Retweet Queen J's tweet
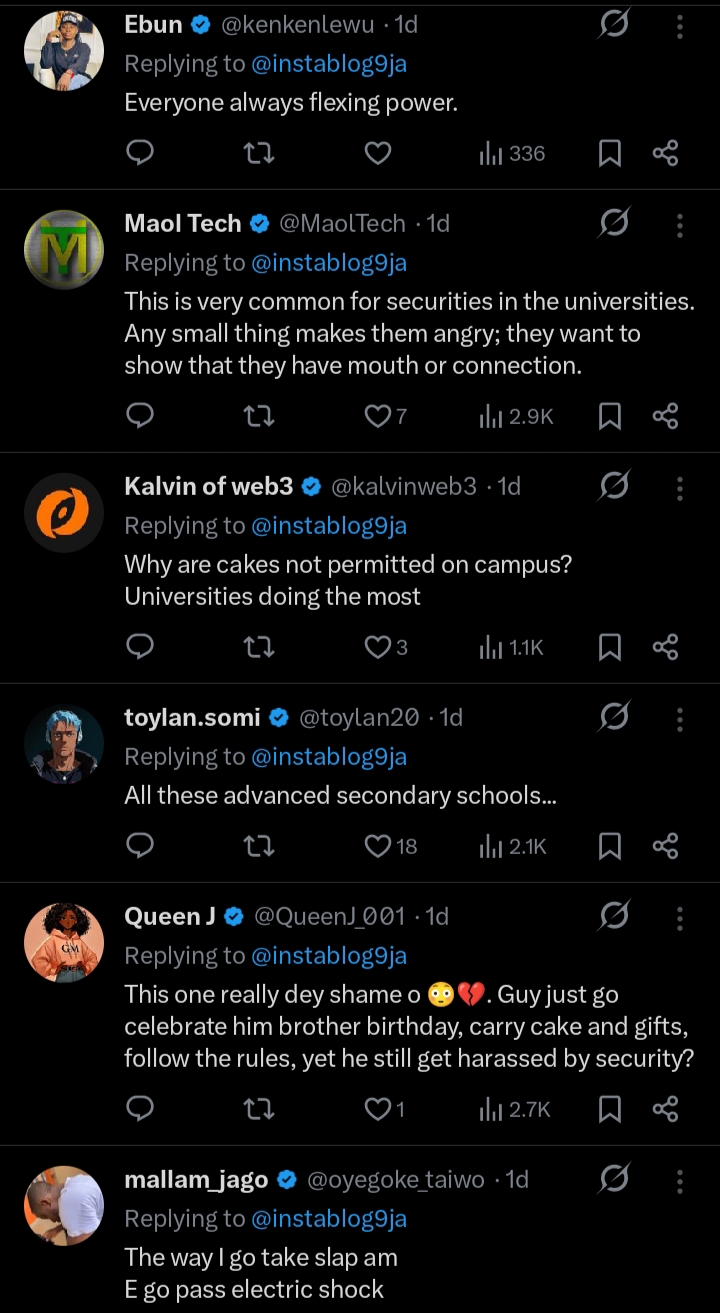This screenshot has height=1313, width=720. pos(259,1108)
